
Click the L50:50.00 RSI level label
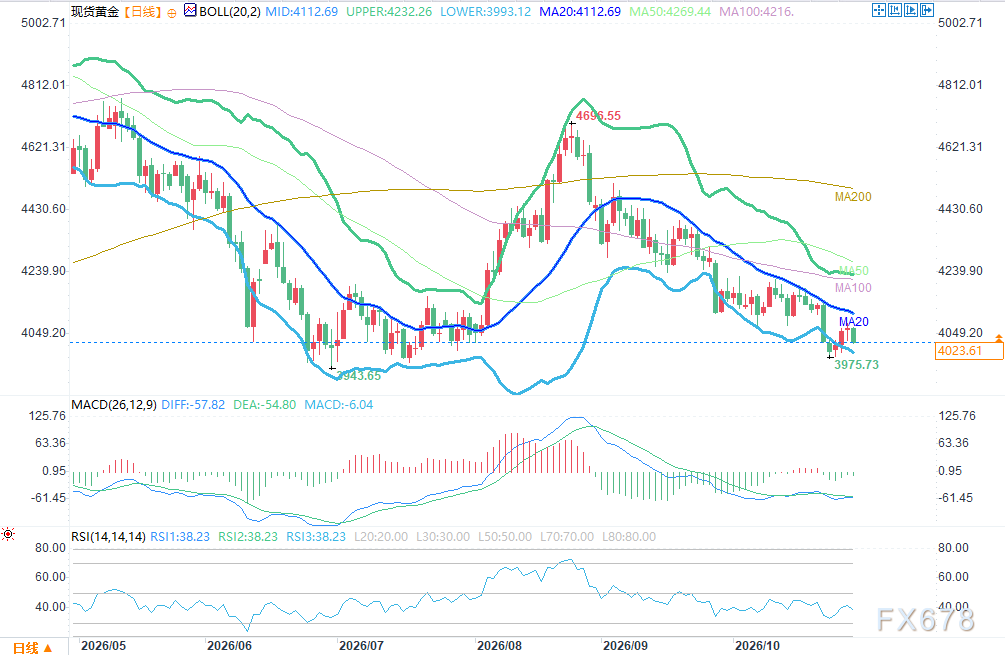click(x=505, y=537)
